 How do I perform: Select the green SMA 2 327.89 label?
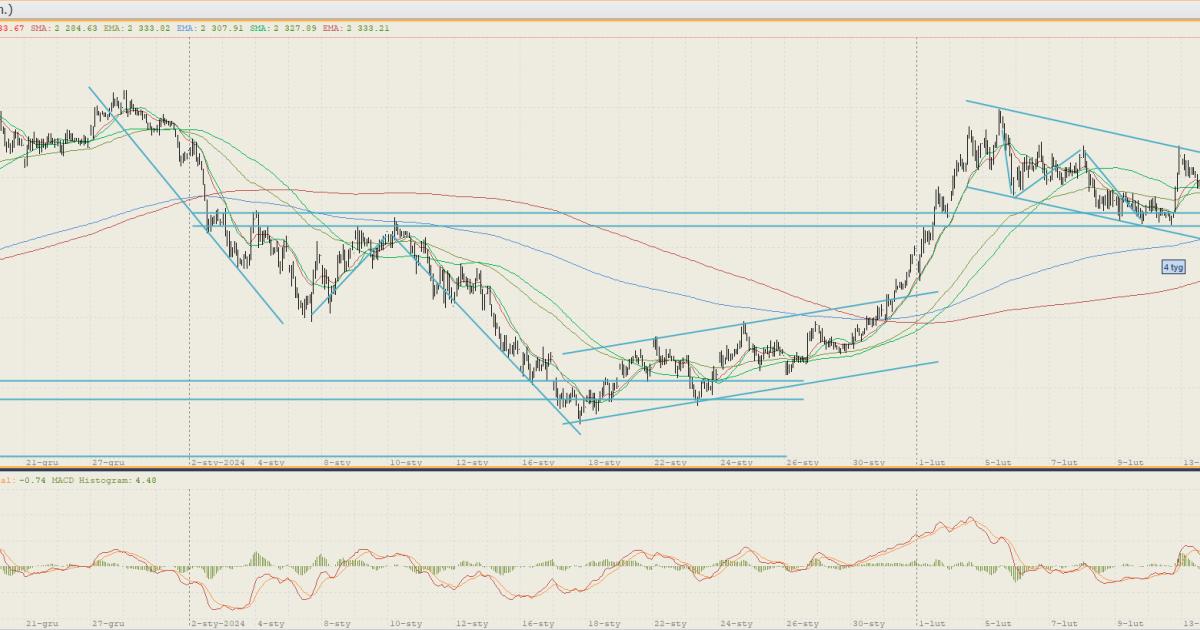286,28
